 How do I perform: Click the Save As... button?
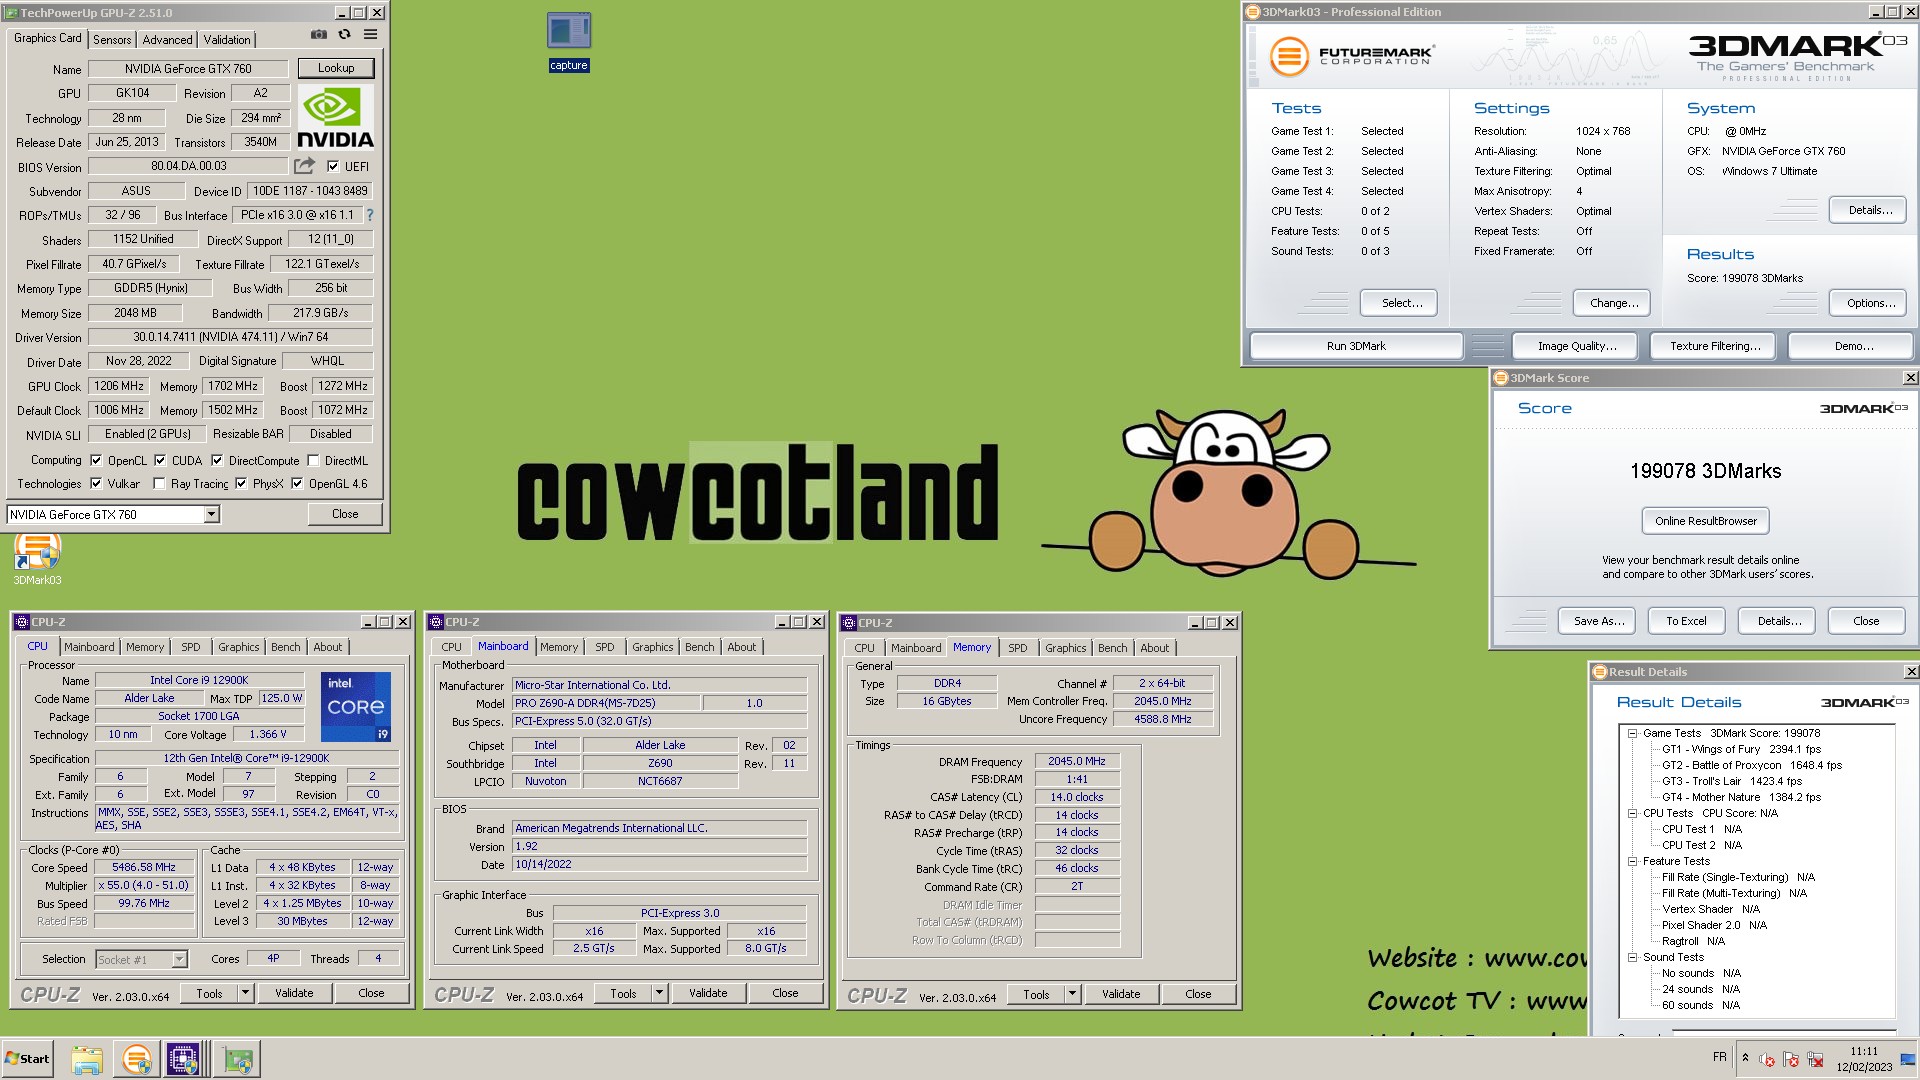[x=1597, y=621]
